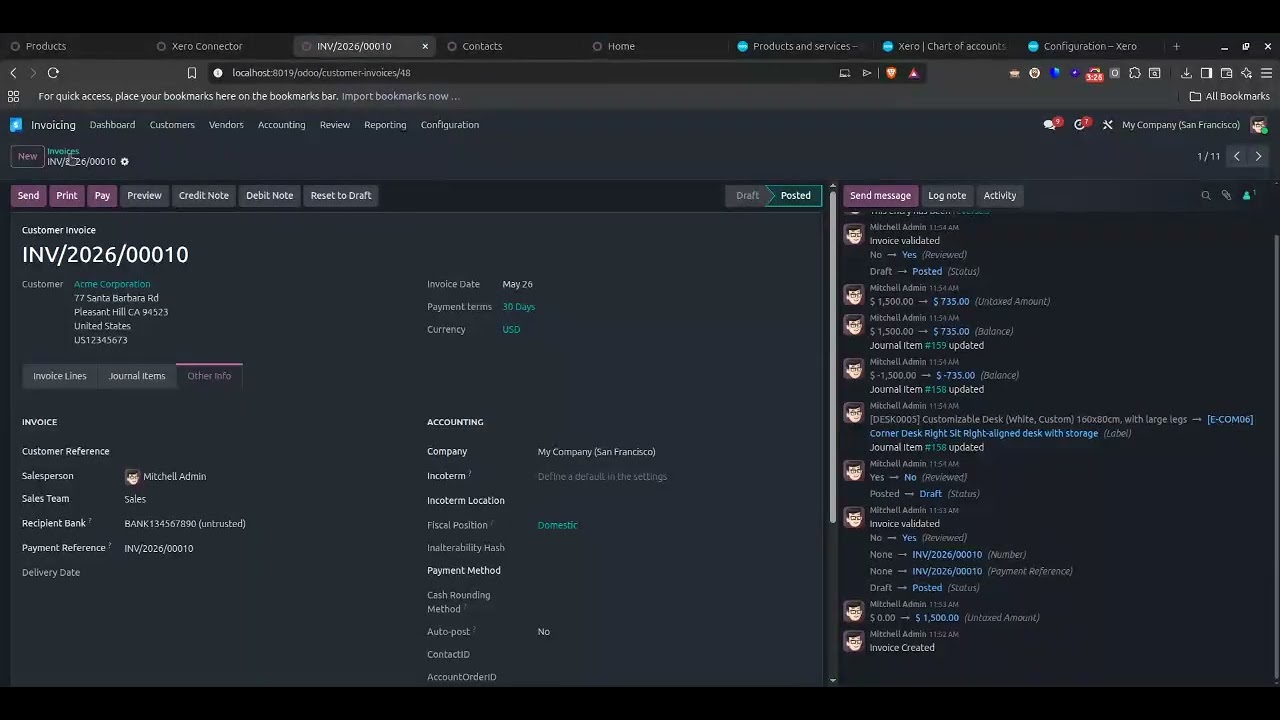Reload the browser page

(x=53, y=73)
